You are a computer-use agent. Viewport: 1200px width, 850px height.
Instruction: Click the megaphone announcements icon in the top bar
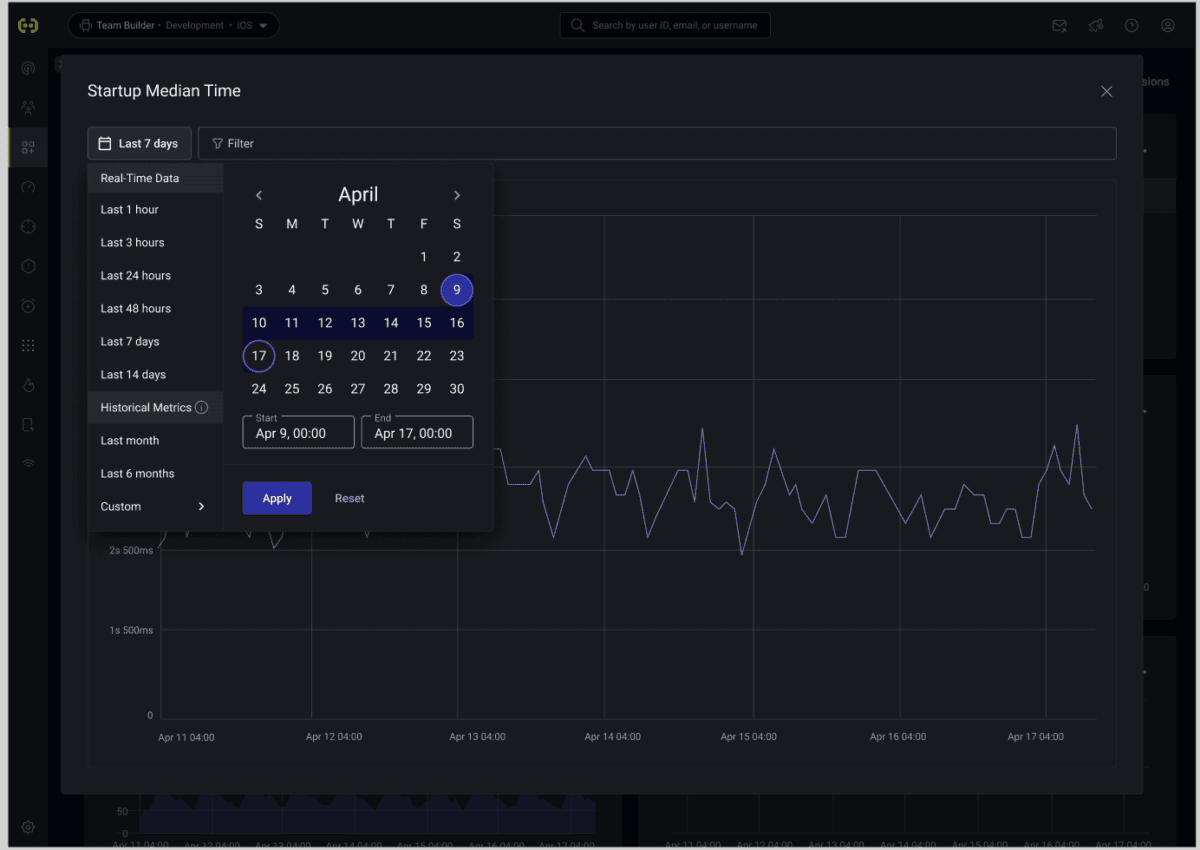[1095, 26]
